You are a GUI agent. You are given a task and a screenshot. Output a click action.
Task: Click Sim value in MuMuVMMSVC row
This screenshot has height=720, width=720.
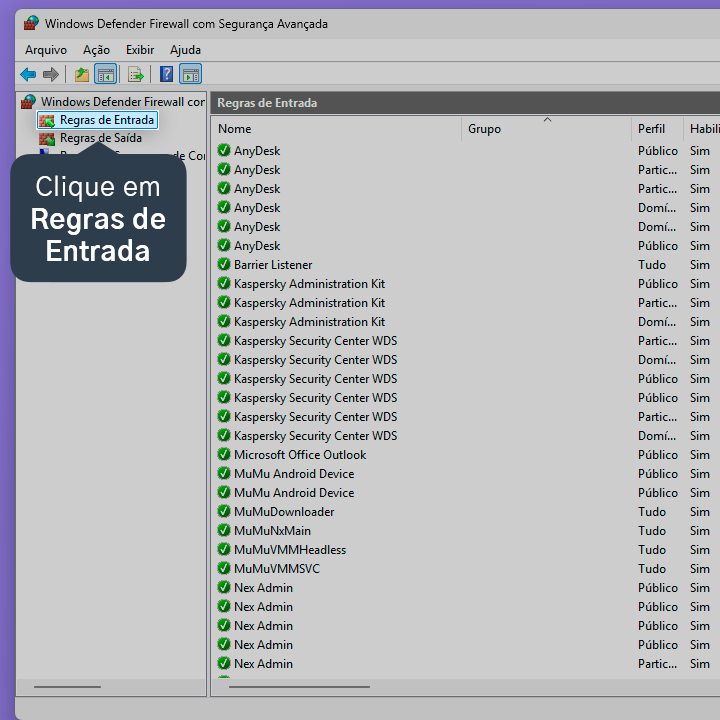pos(699,569)
